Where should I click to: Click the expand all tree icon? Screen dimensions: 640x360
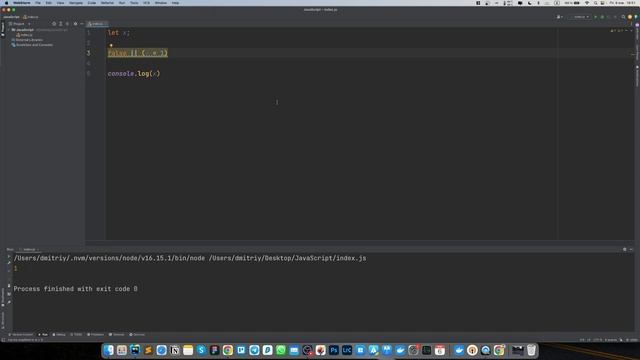tap(61, 24)
